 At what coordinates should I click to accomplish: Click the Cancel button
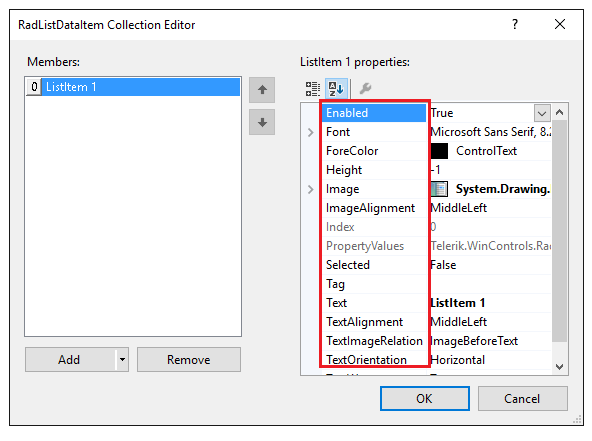(x=523, y=398)
